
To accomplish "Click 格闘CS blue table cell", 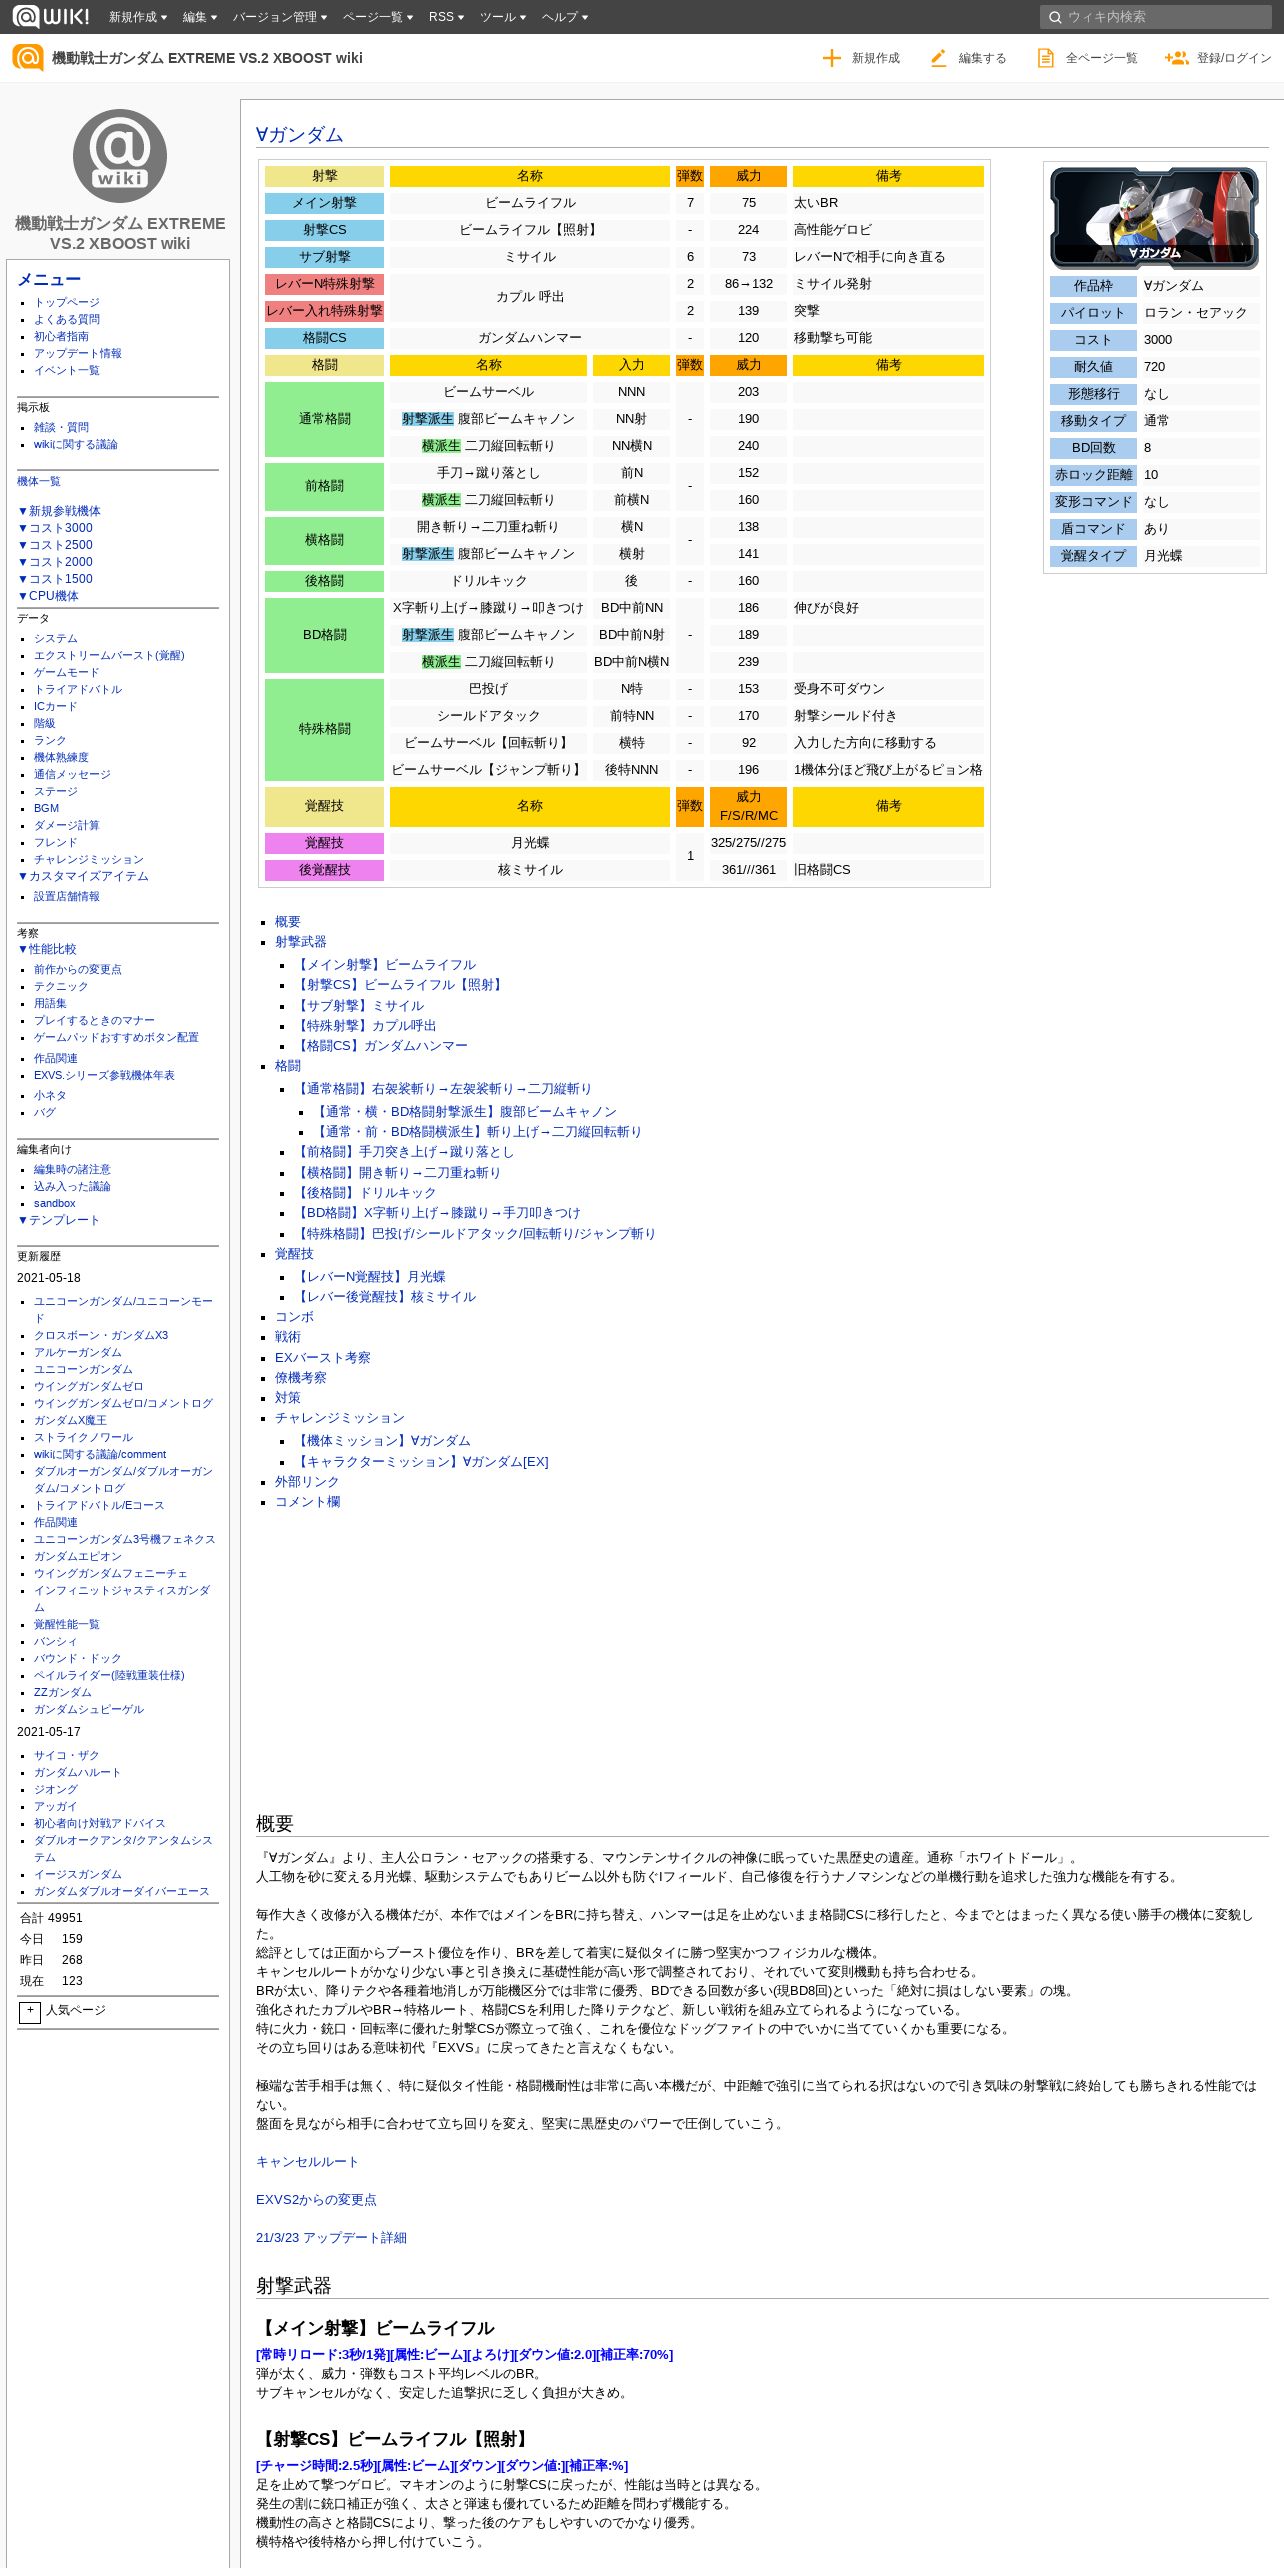I will click(x=324, y=338).
